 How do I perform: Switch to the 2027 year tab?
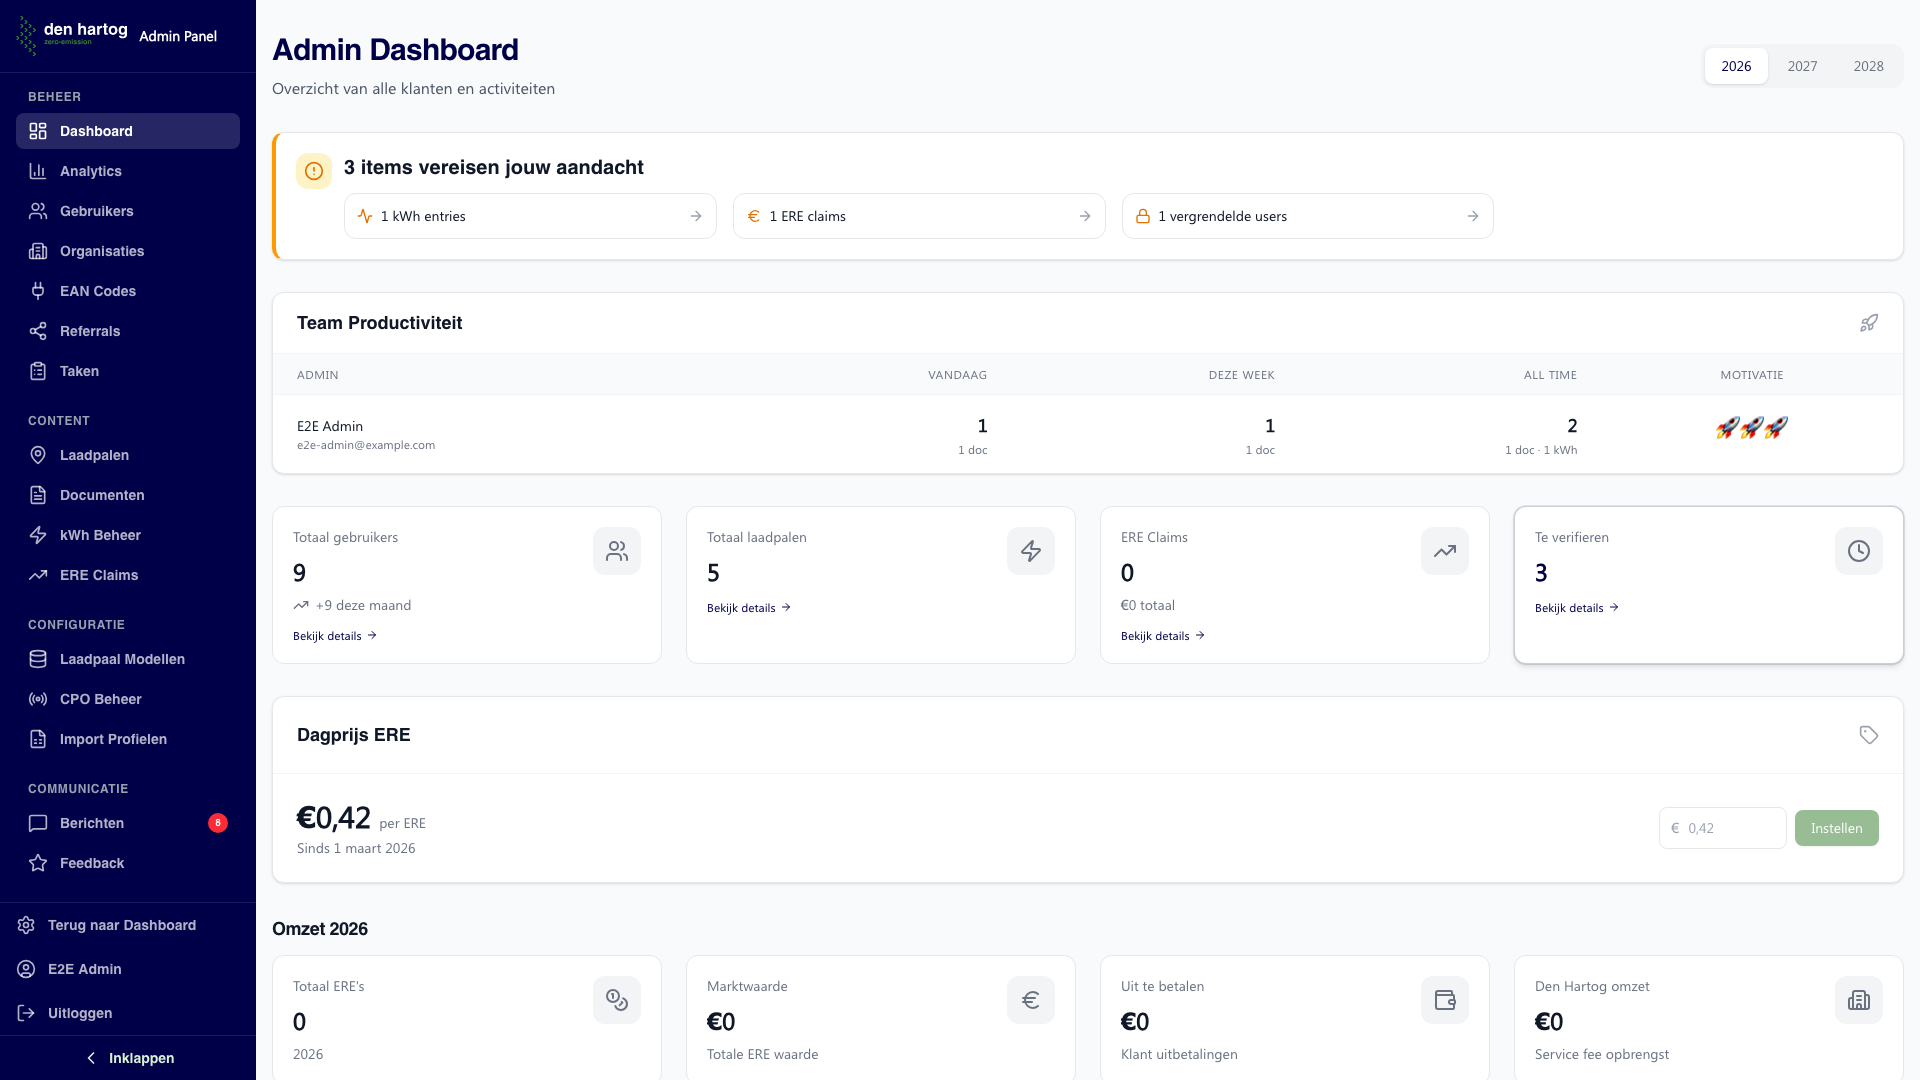pos(1802,66)
